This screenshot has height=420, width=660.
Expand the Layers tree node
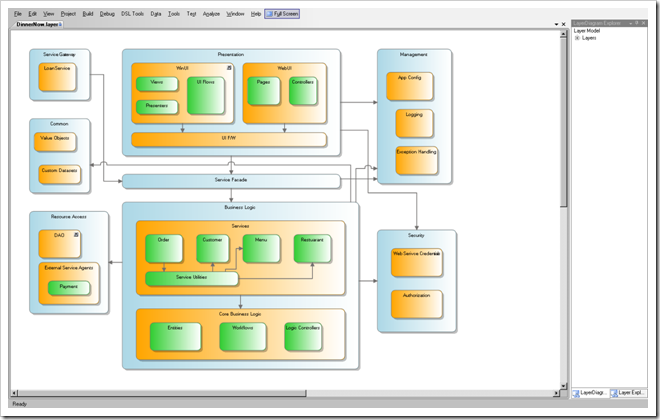coord(578,38)
